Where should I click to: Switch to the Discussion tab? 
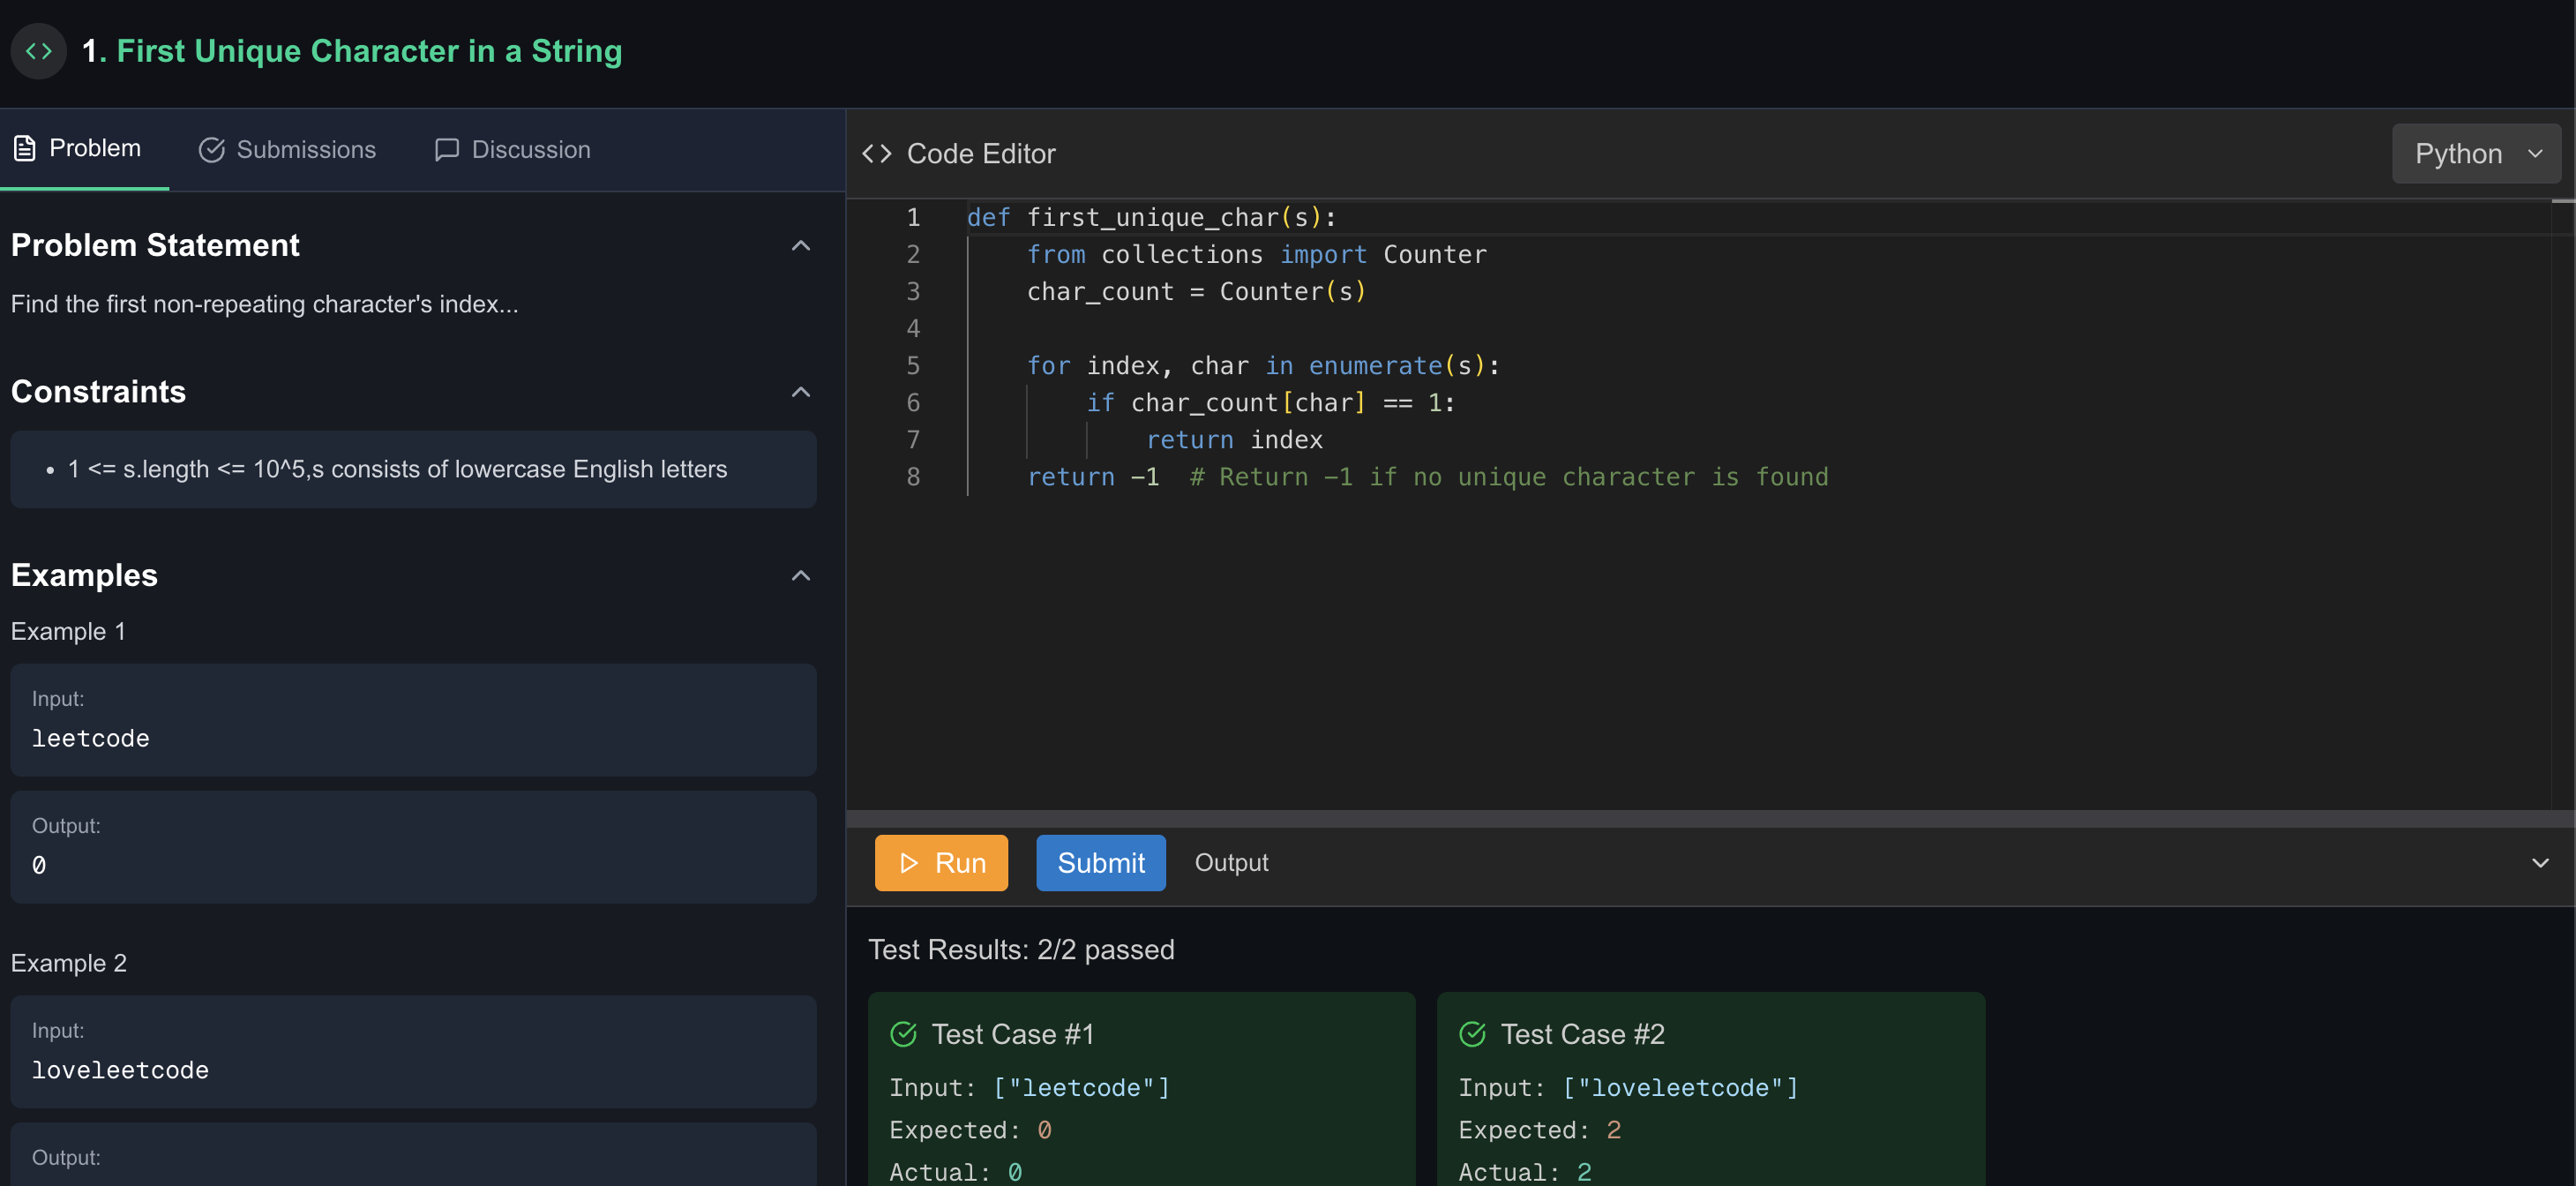(513, 150)
